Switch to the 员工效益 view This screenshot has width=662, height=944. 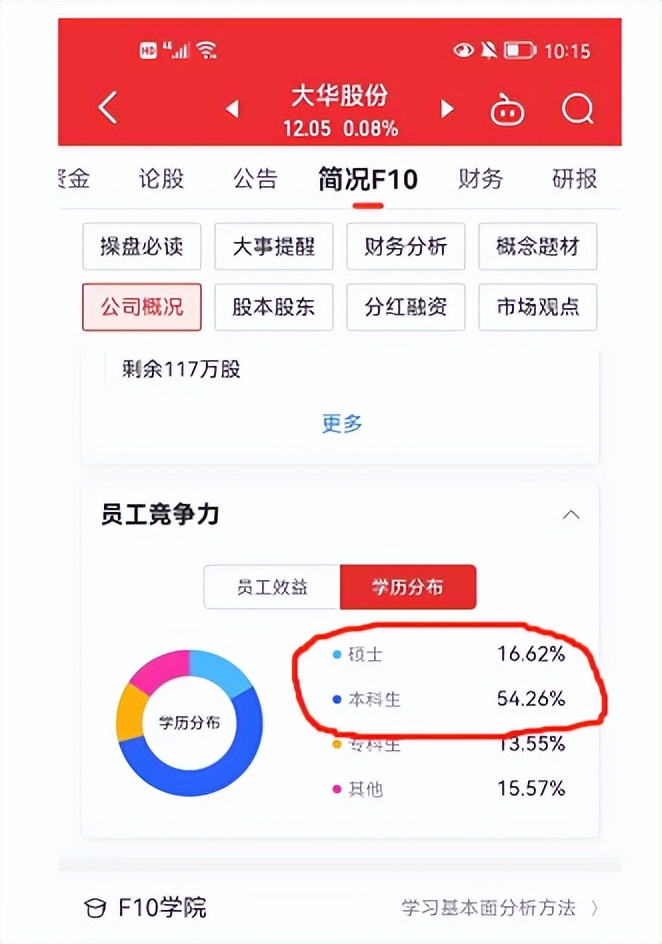[270, 587]
